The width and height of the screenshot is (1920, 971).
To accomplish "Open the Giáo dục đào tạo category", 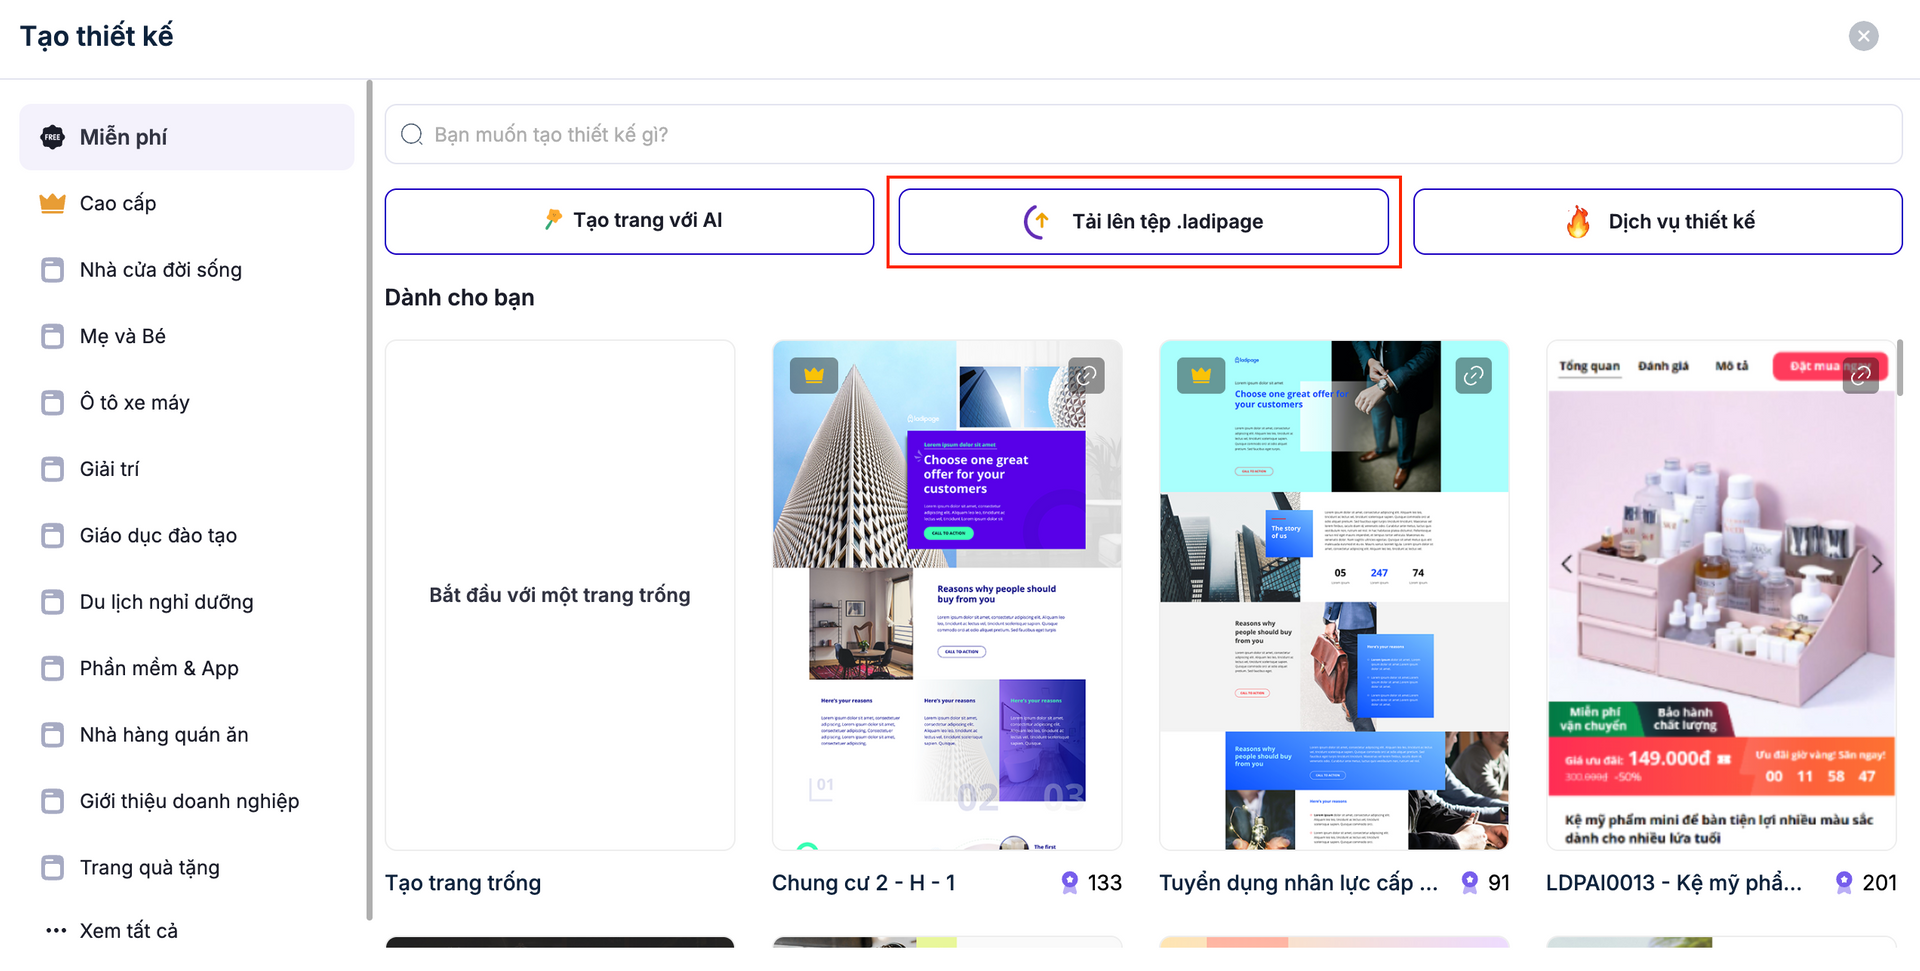I will coord(158,536).
